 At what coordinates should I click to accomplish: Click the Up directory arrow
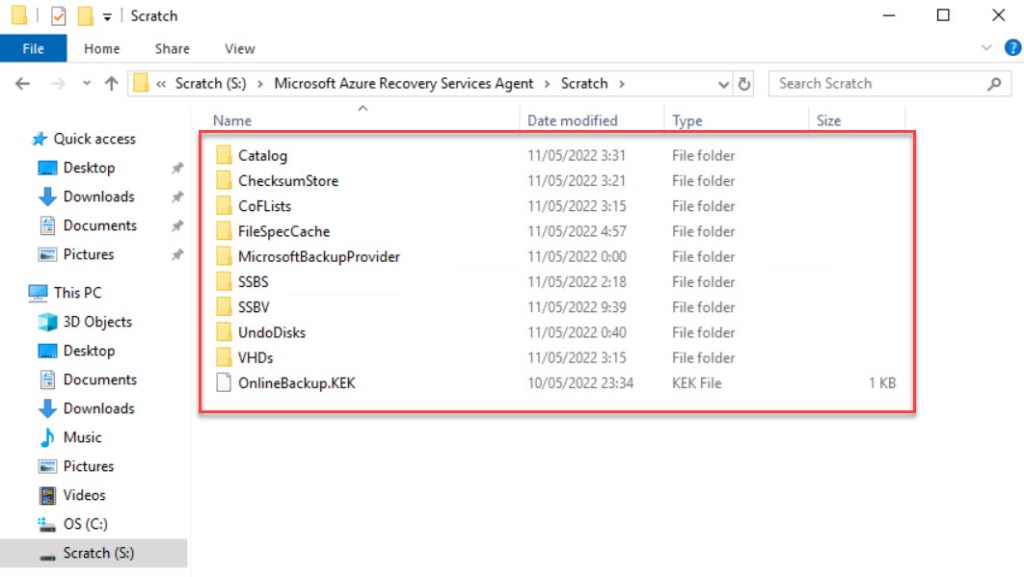pyautogui.click(x=111, y=84)
